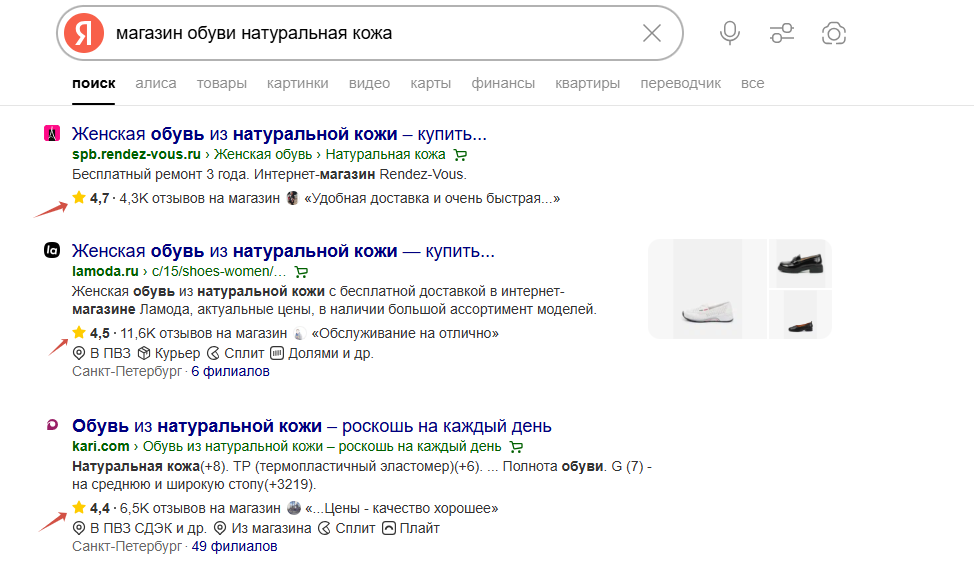Open image search camera icon

coord(834,33)
